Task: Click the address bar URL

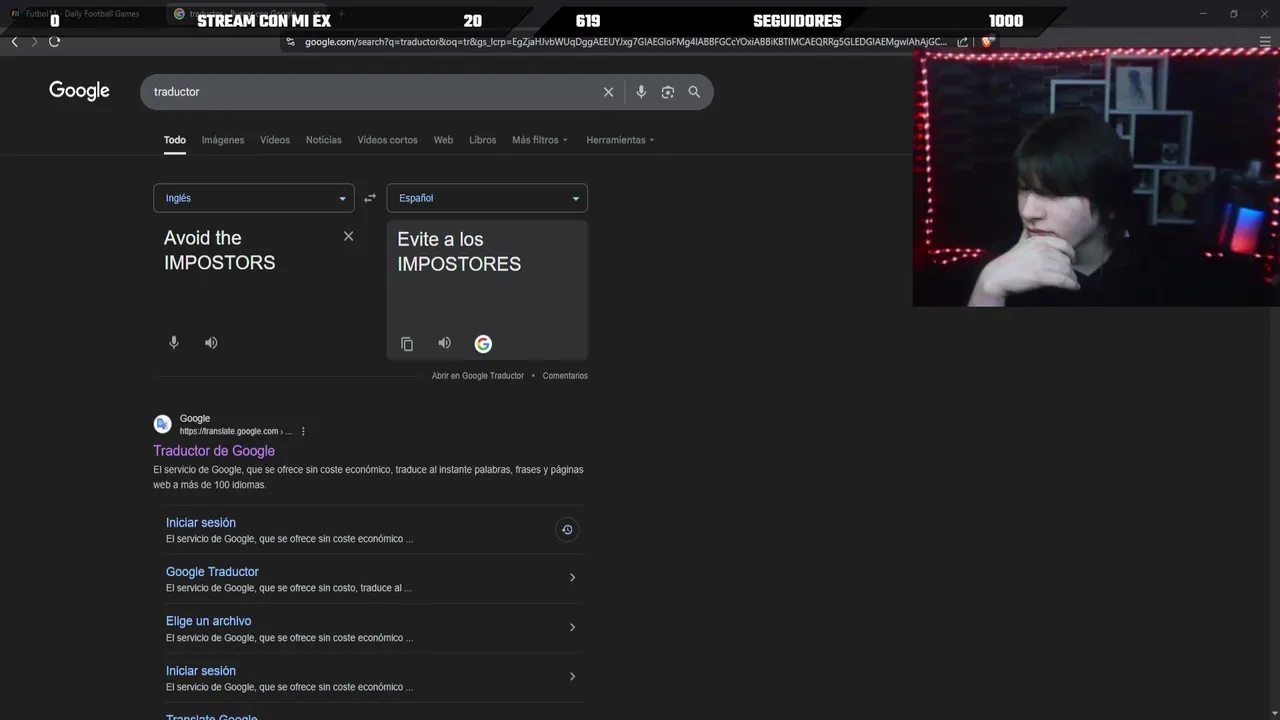Action: [625, 42]
